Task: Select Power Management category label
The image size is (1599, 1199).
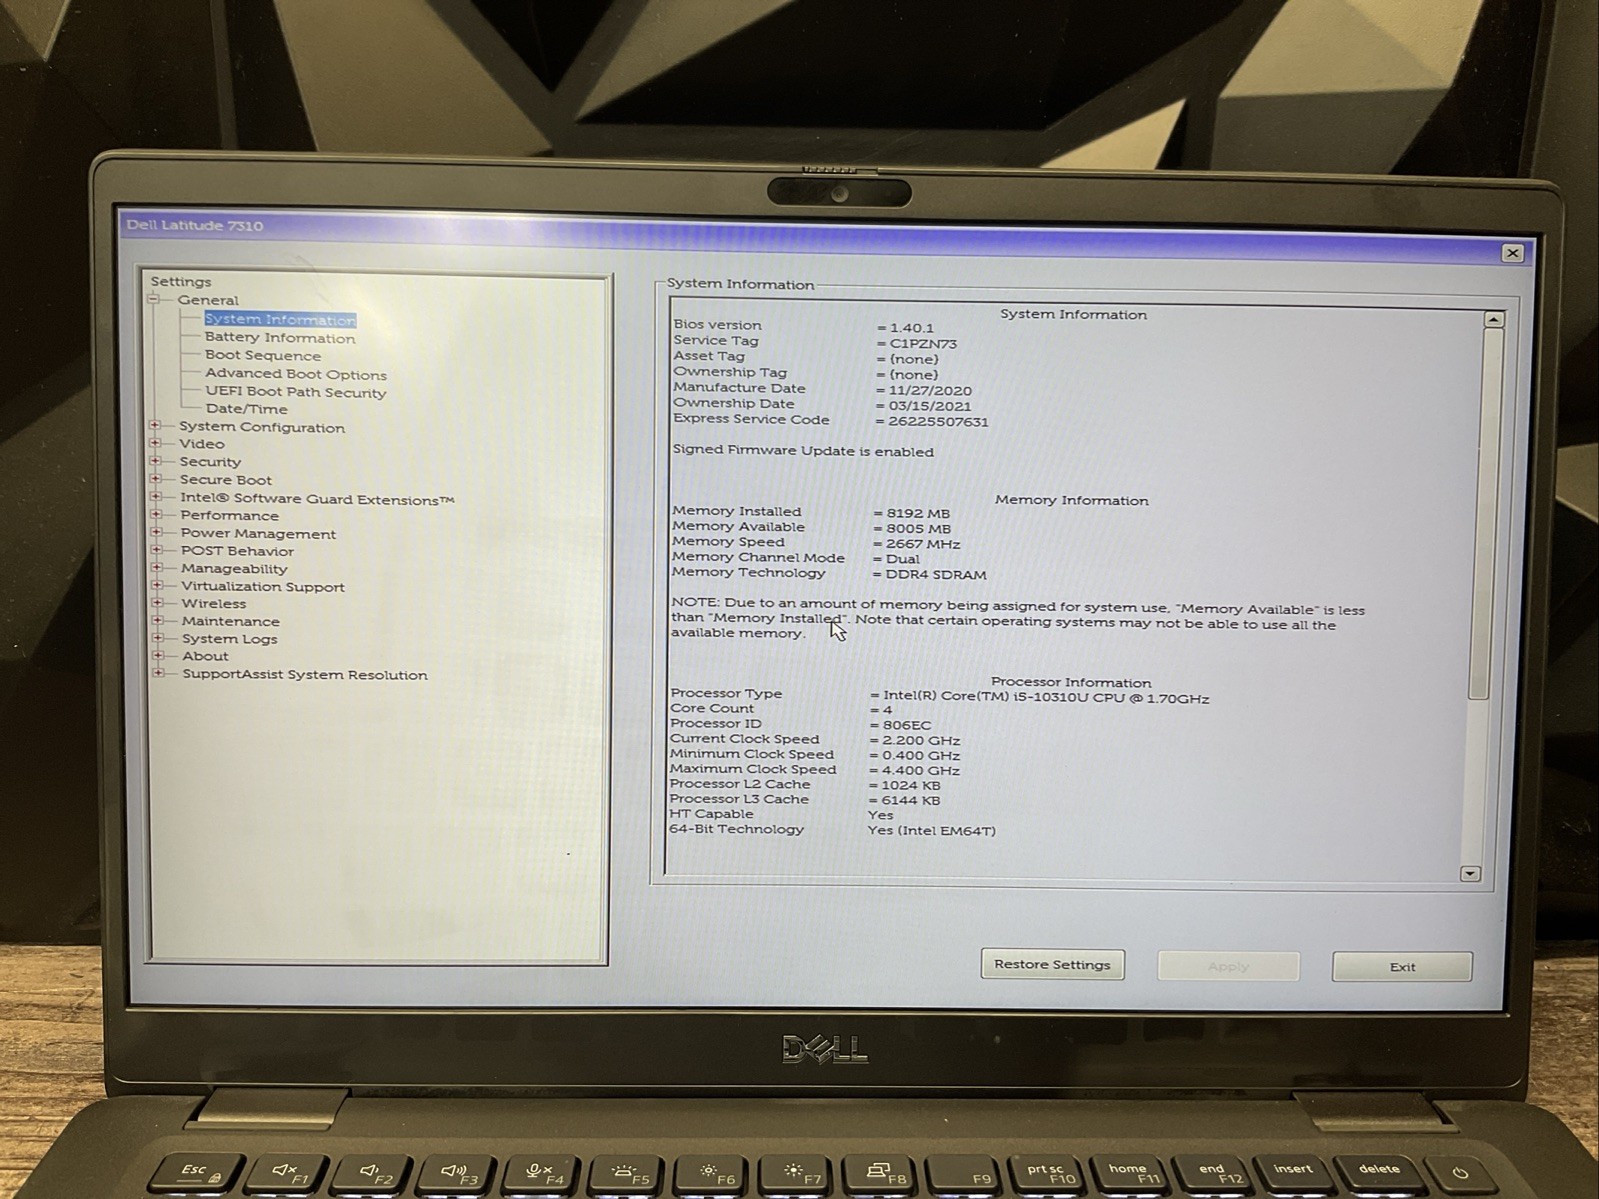Action: pos(258,534)
